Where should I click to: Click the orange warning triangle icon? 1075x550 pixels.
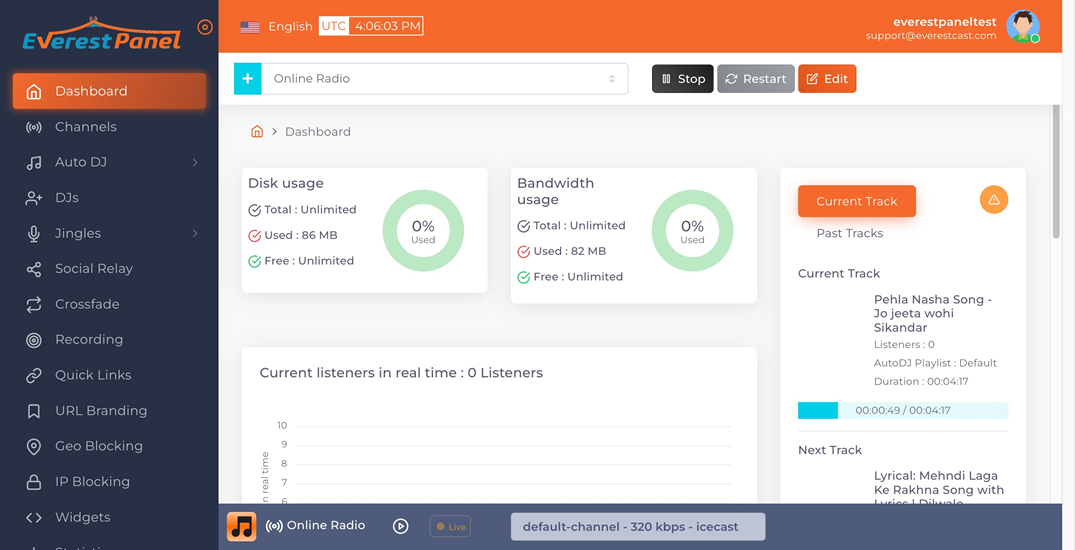point(993,200)
